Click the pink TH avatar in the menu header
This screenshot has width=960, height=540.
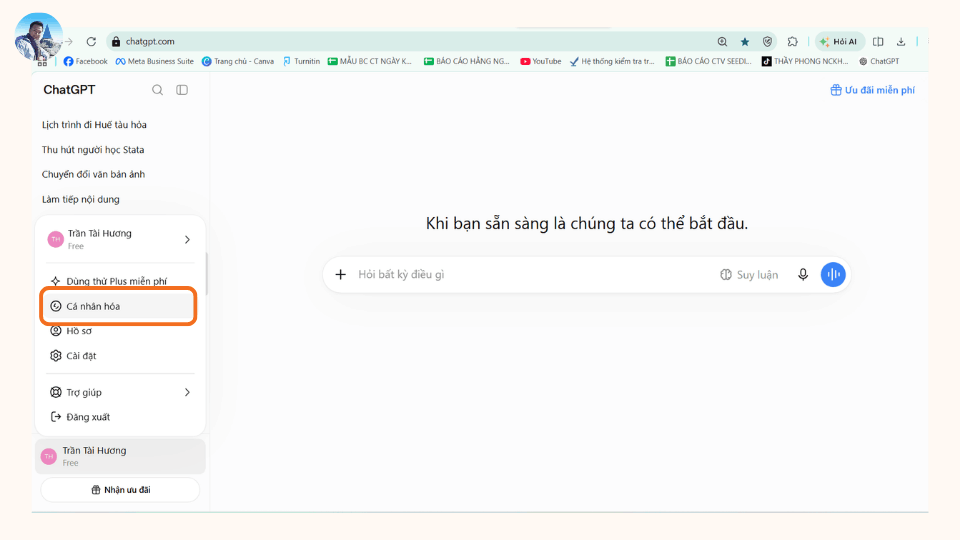point(56,239)
